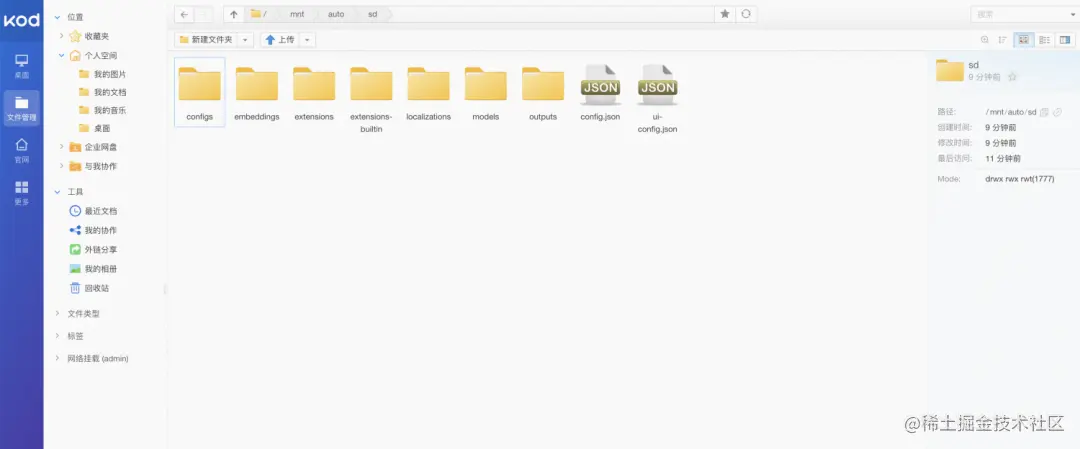Click the auto breadcrumb segment
This screenshot has height=449, width=1080.
[336, 14]
